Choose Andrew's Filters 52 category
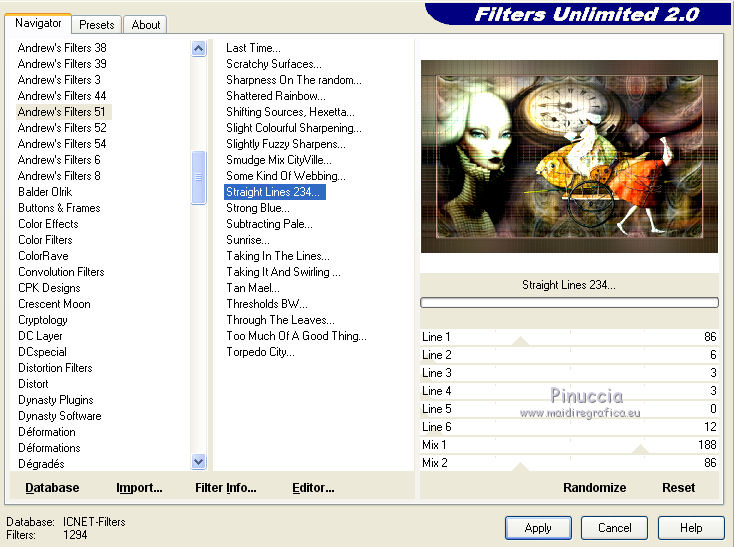The image size is (734, 547). click(62, 128)
